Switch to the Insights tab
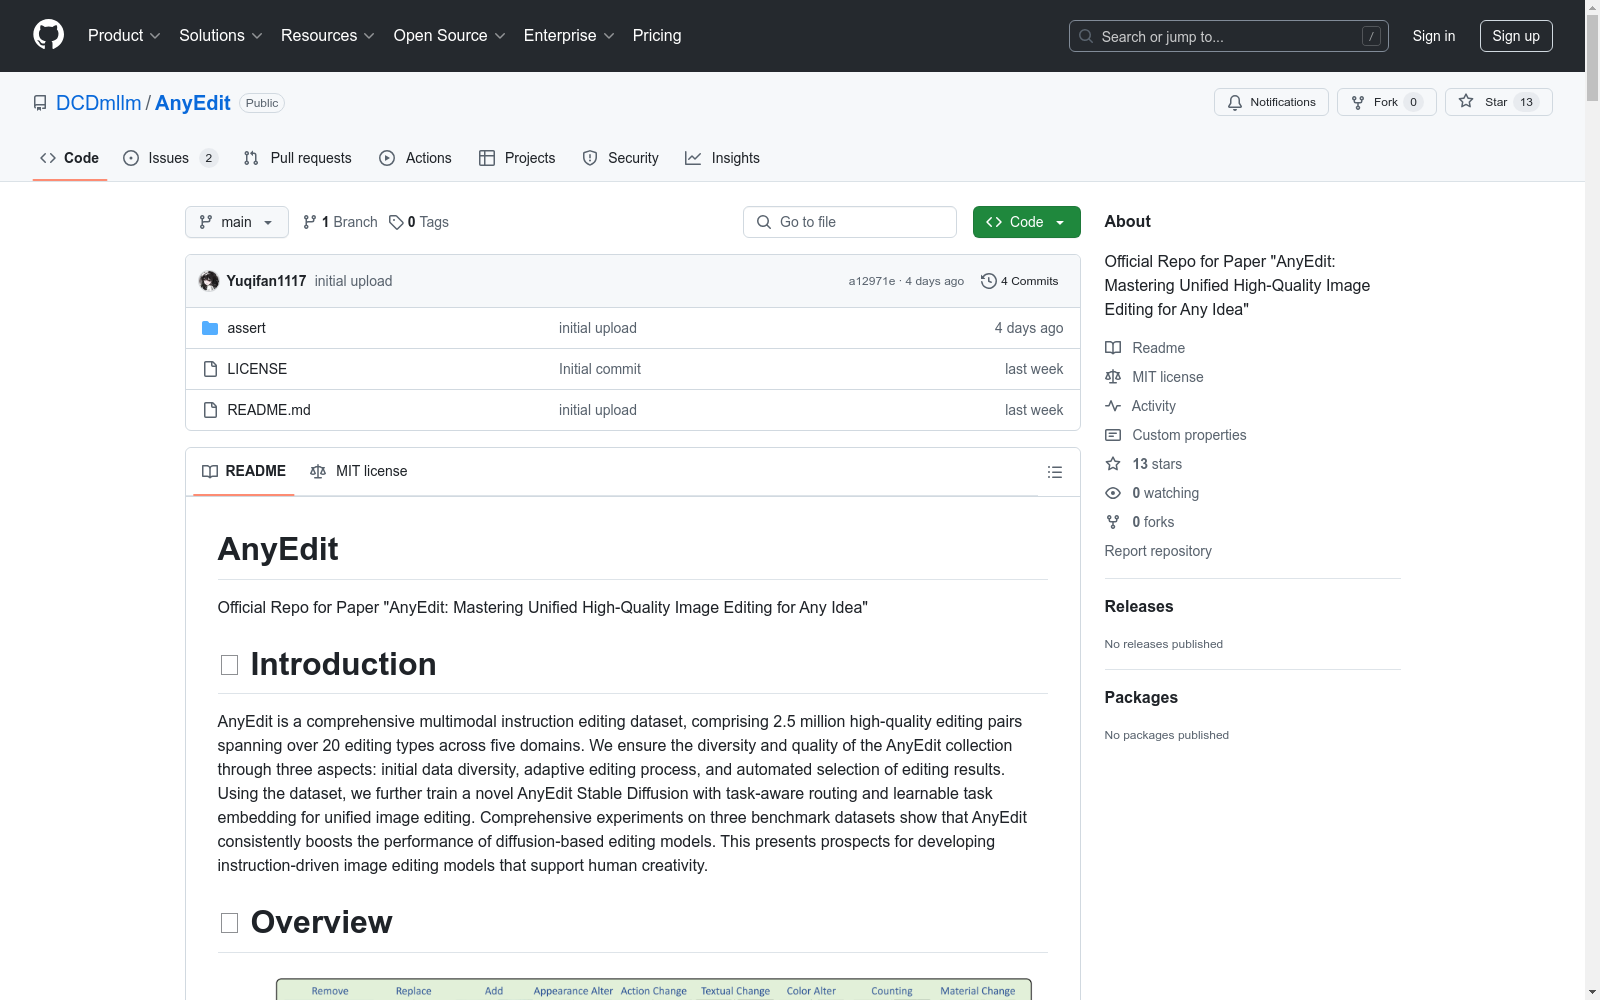The width and height of the screenshot is (1600, 1000). [x=722, y=158]
